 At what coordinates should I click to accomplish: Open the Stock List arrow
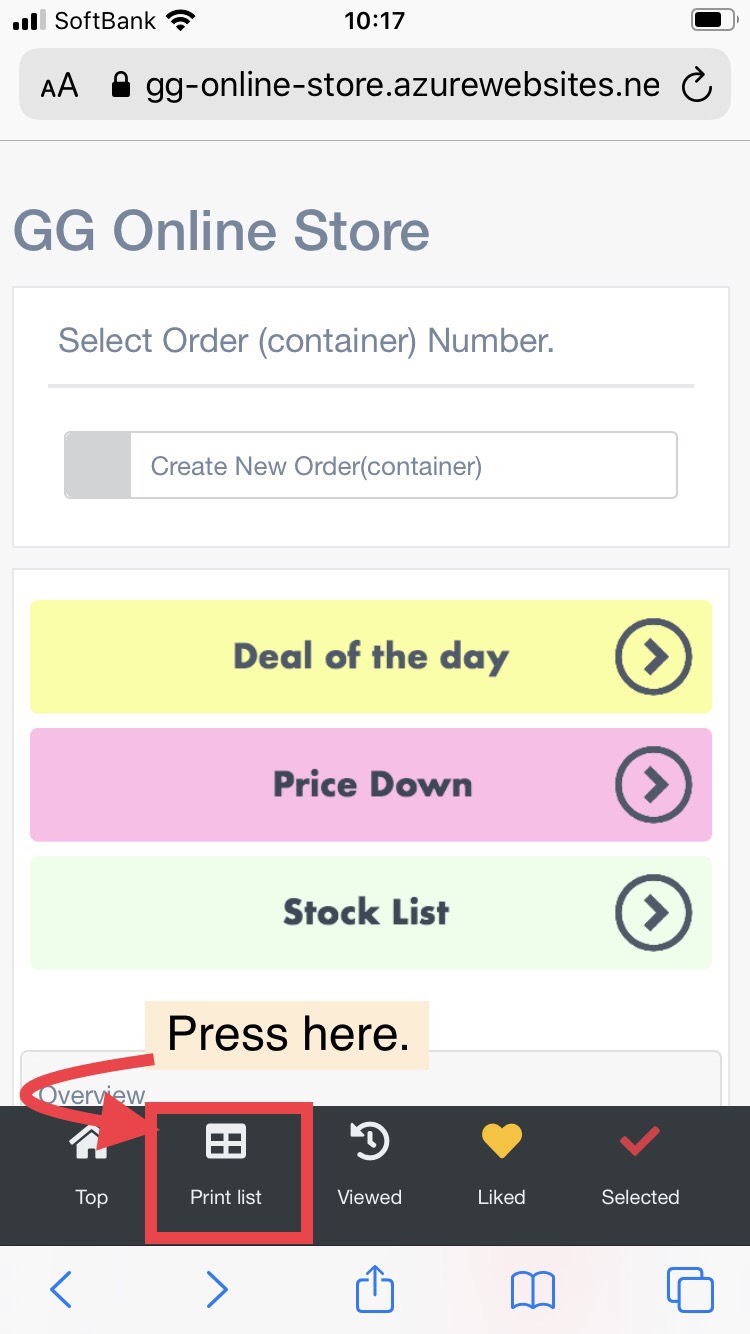(x=654, y=913)
